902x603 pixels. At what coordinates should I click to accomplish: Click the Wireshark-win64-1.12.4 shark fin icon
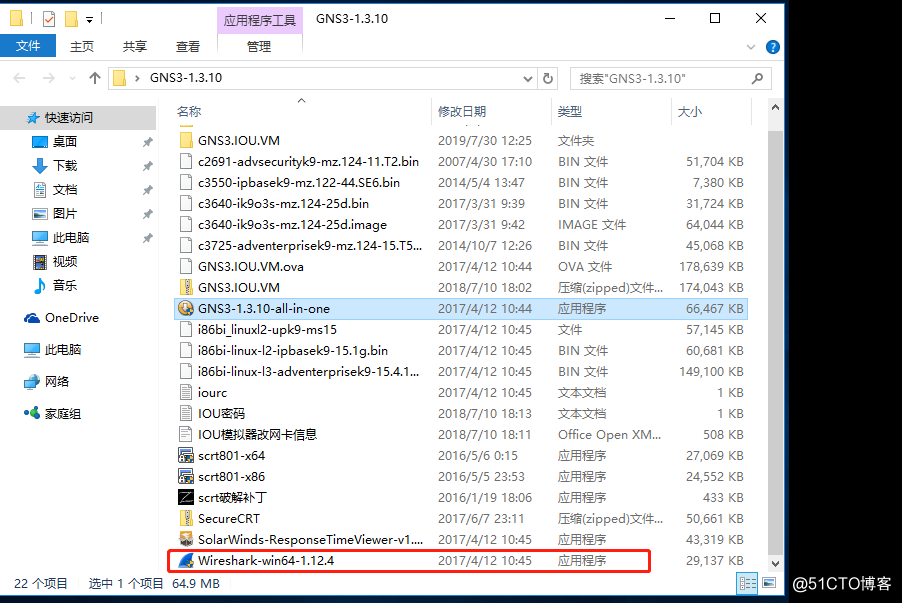tap(186, 560)
